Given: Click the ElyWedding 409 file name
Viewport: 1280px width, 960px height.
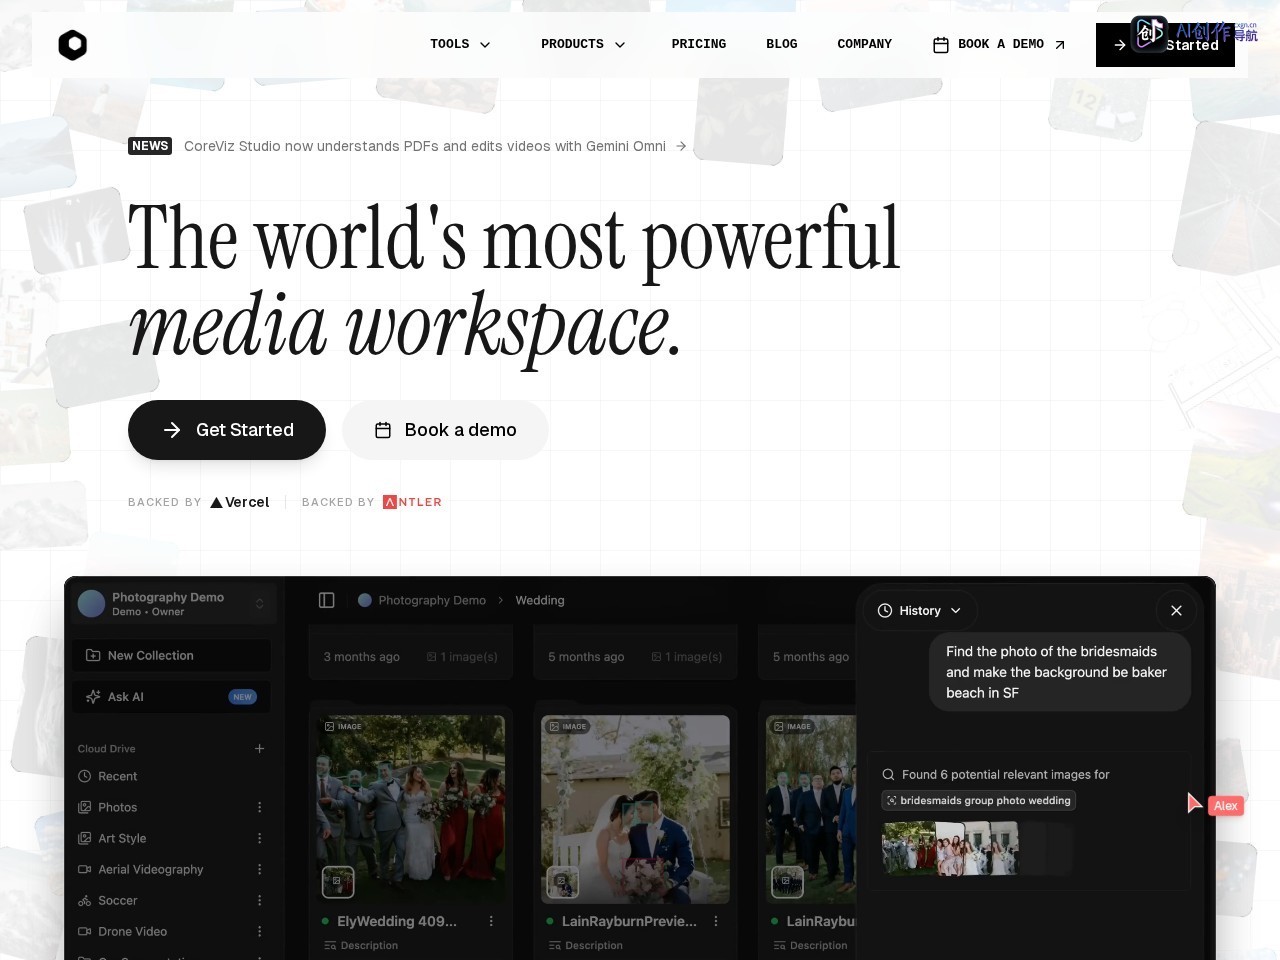Looking at the screenshot, I should coord(397,921).
